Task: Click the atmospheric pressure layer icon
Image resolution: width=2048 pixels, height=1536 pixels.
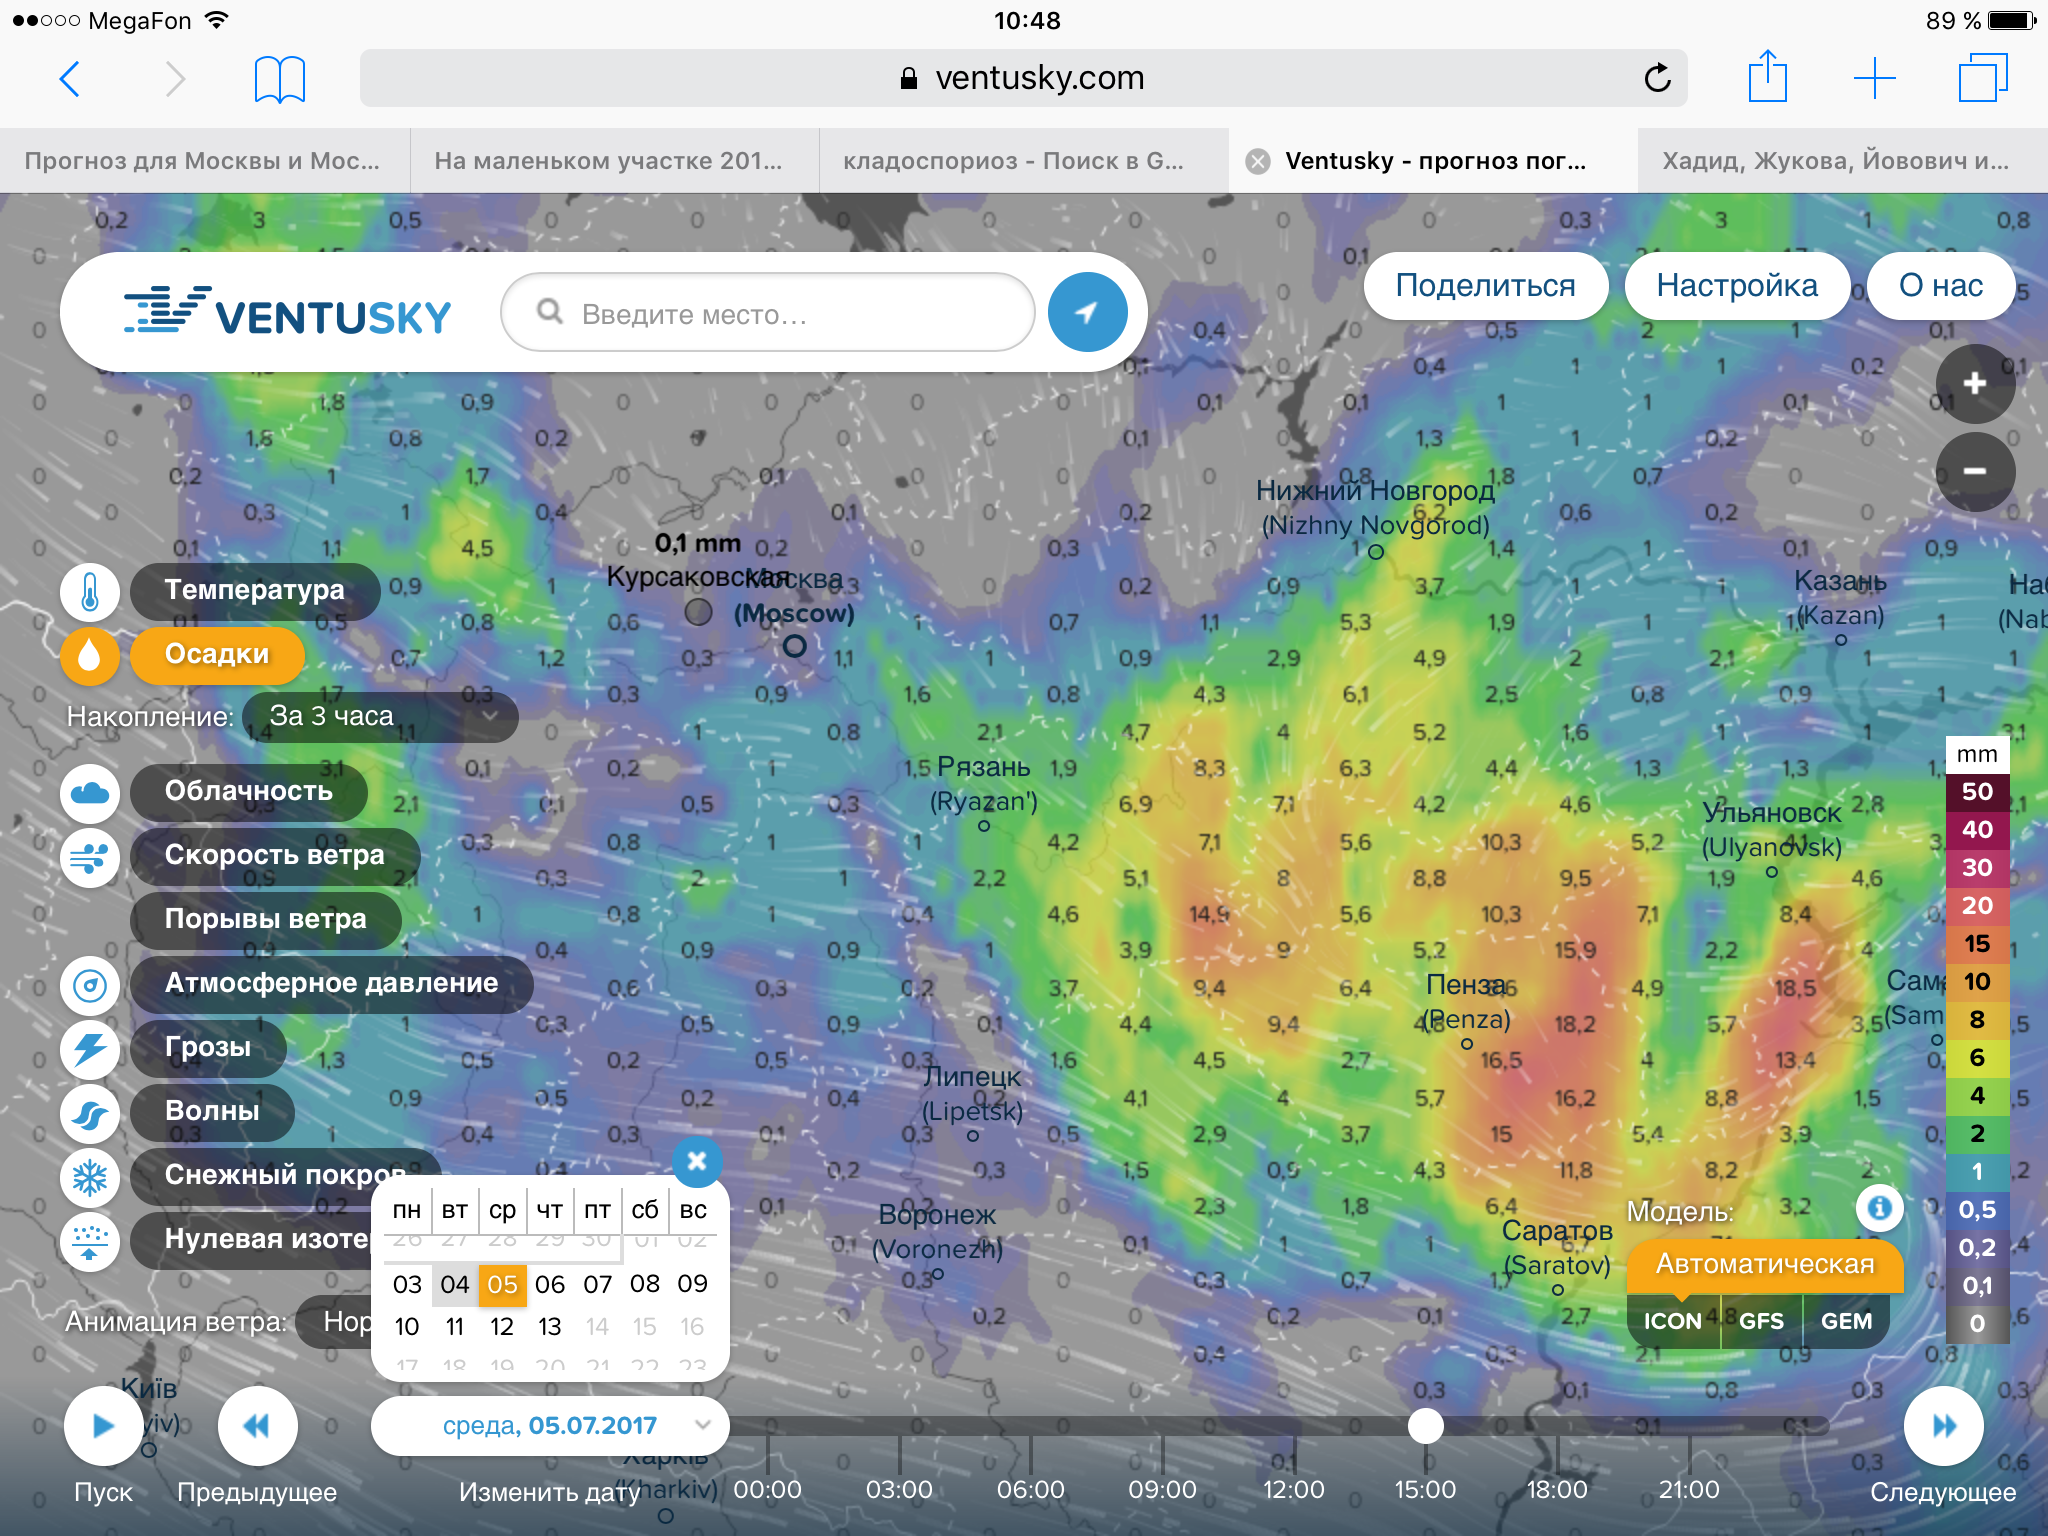Action: tap(89, 985)
